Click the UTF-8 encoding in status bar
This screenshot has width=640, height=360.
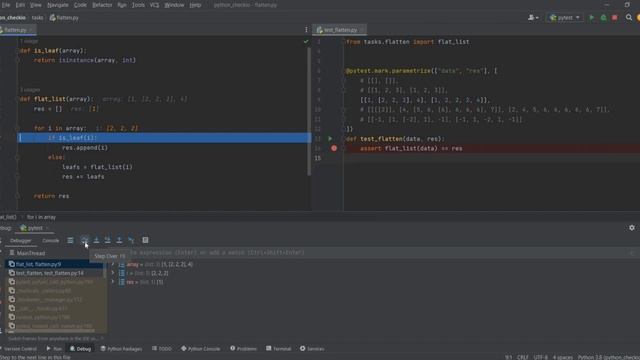point(540,357)
